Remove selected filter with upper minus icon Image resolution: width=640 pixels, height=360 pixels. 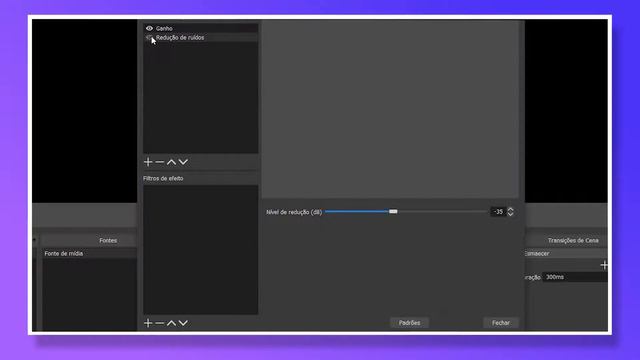click(x=160, y=162)
